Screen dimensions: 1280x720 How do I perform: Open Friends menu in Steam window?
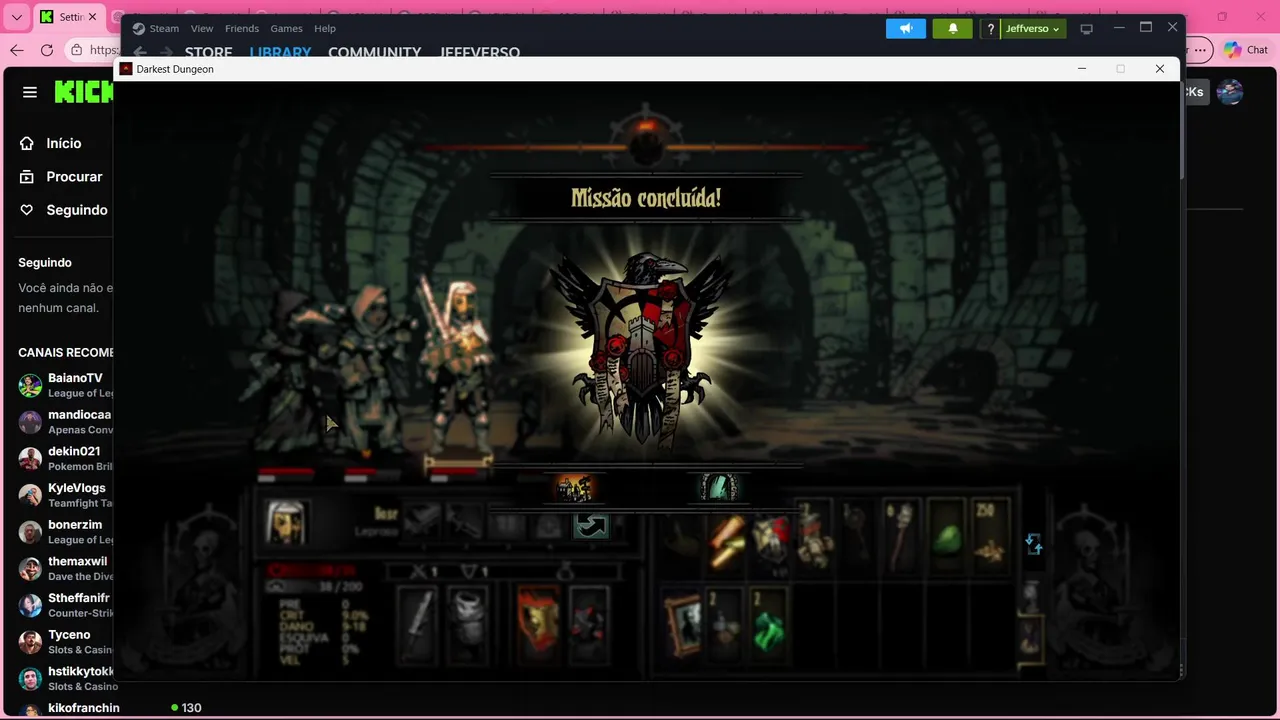[242, 28]
